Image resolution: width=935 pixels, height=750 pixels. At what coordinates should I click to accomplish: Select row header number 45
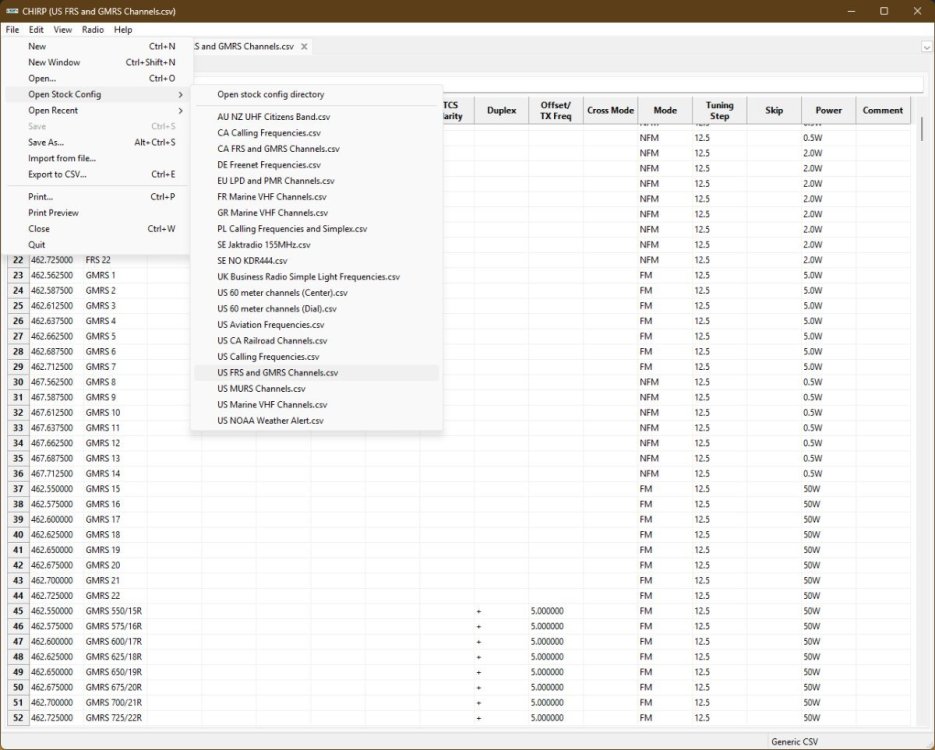tap(18, 611)
